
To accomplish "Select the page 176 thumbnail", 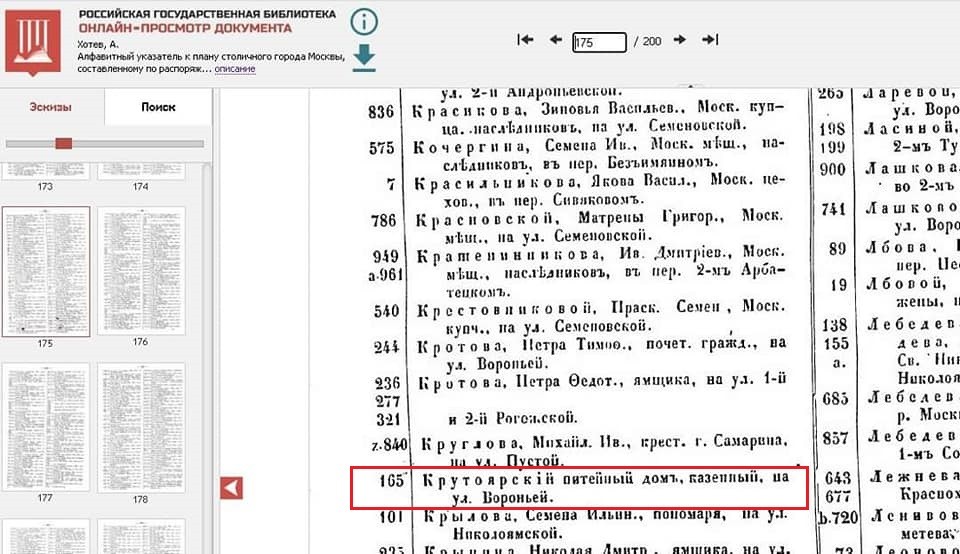I will tap(140, 270).
